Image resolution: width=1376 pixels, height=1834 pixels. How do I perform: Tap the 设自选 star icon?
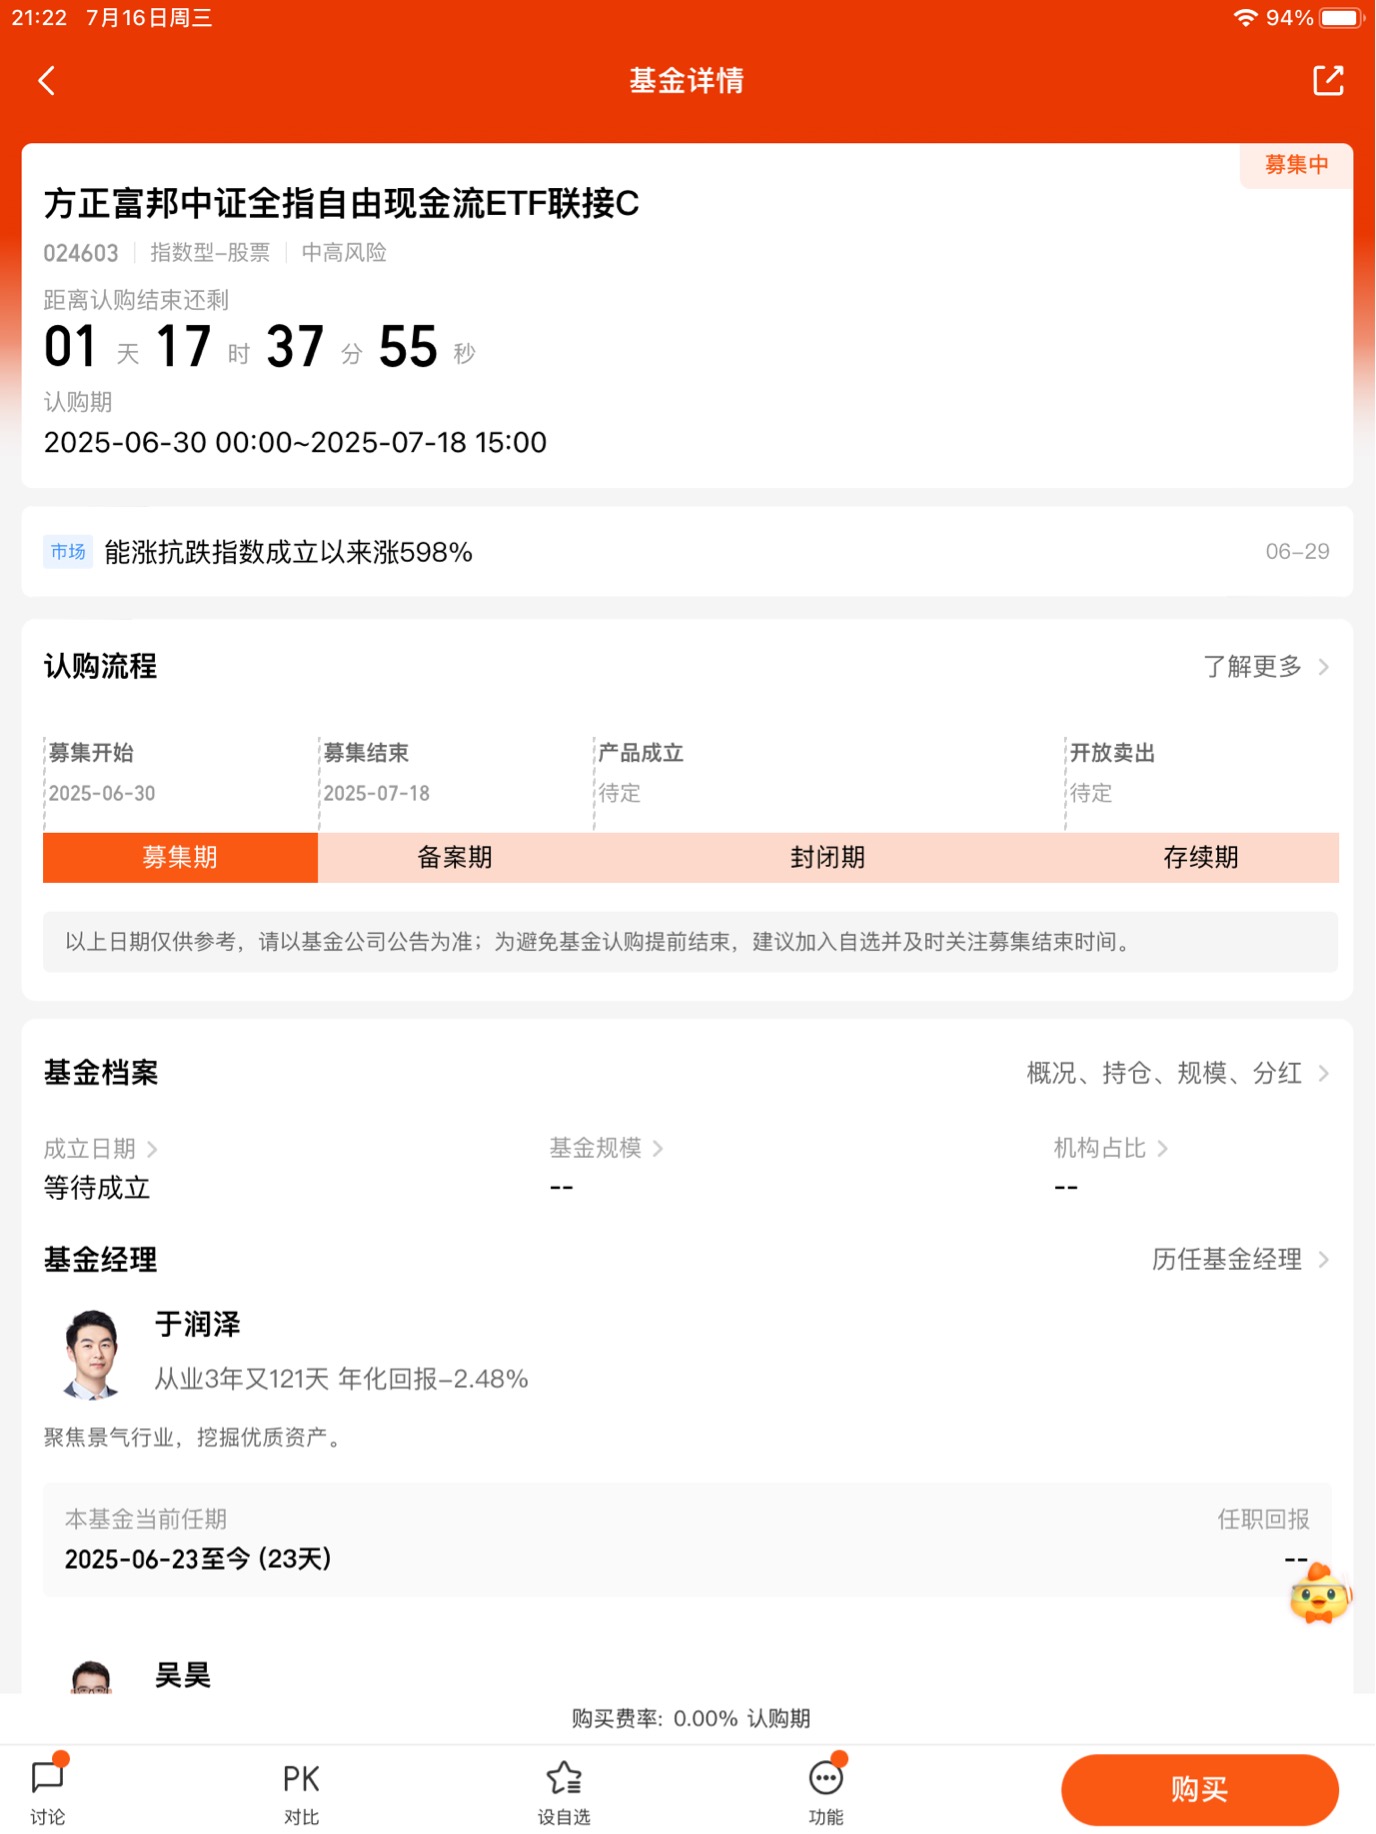(564, 1791)
